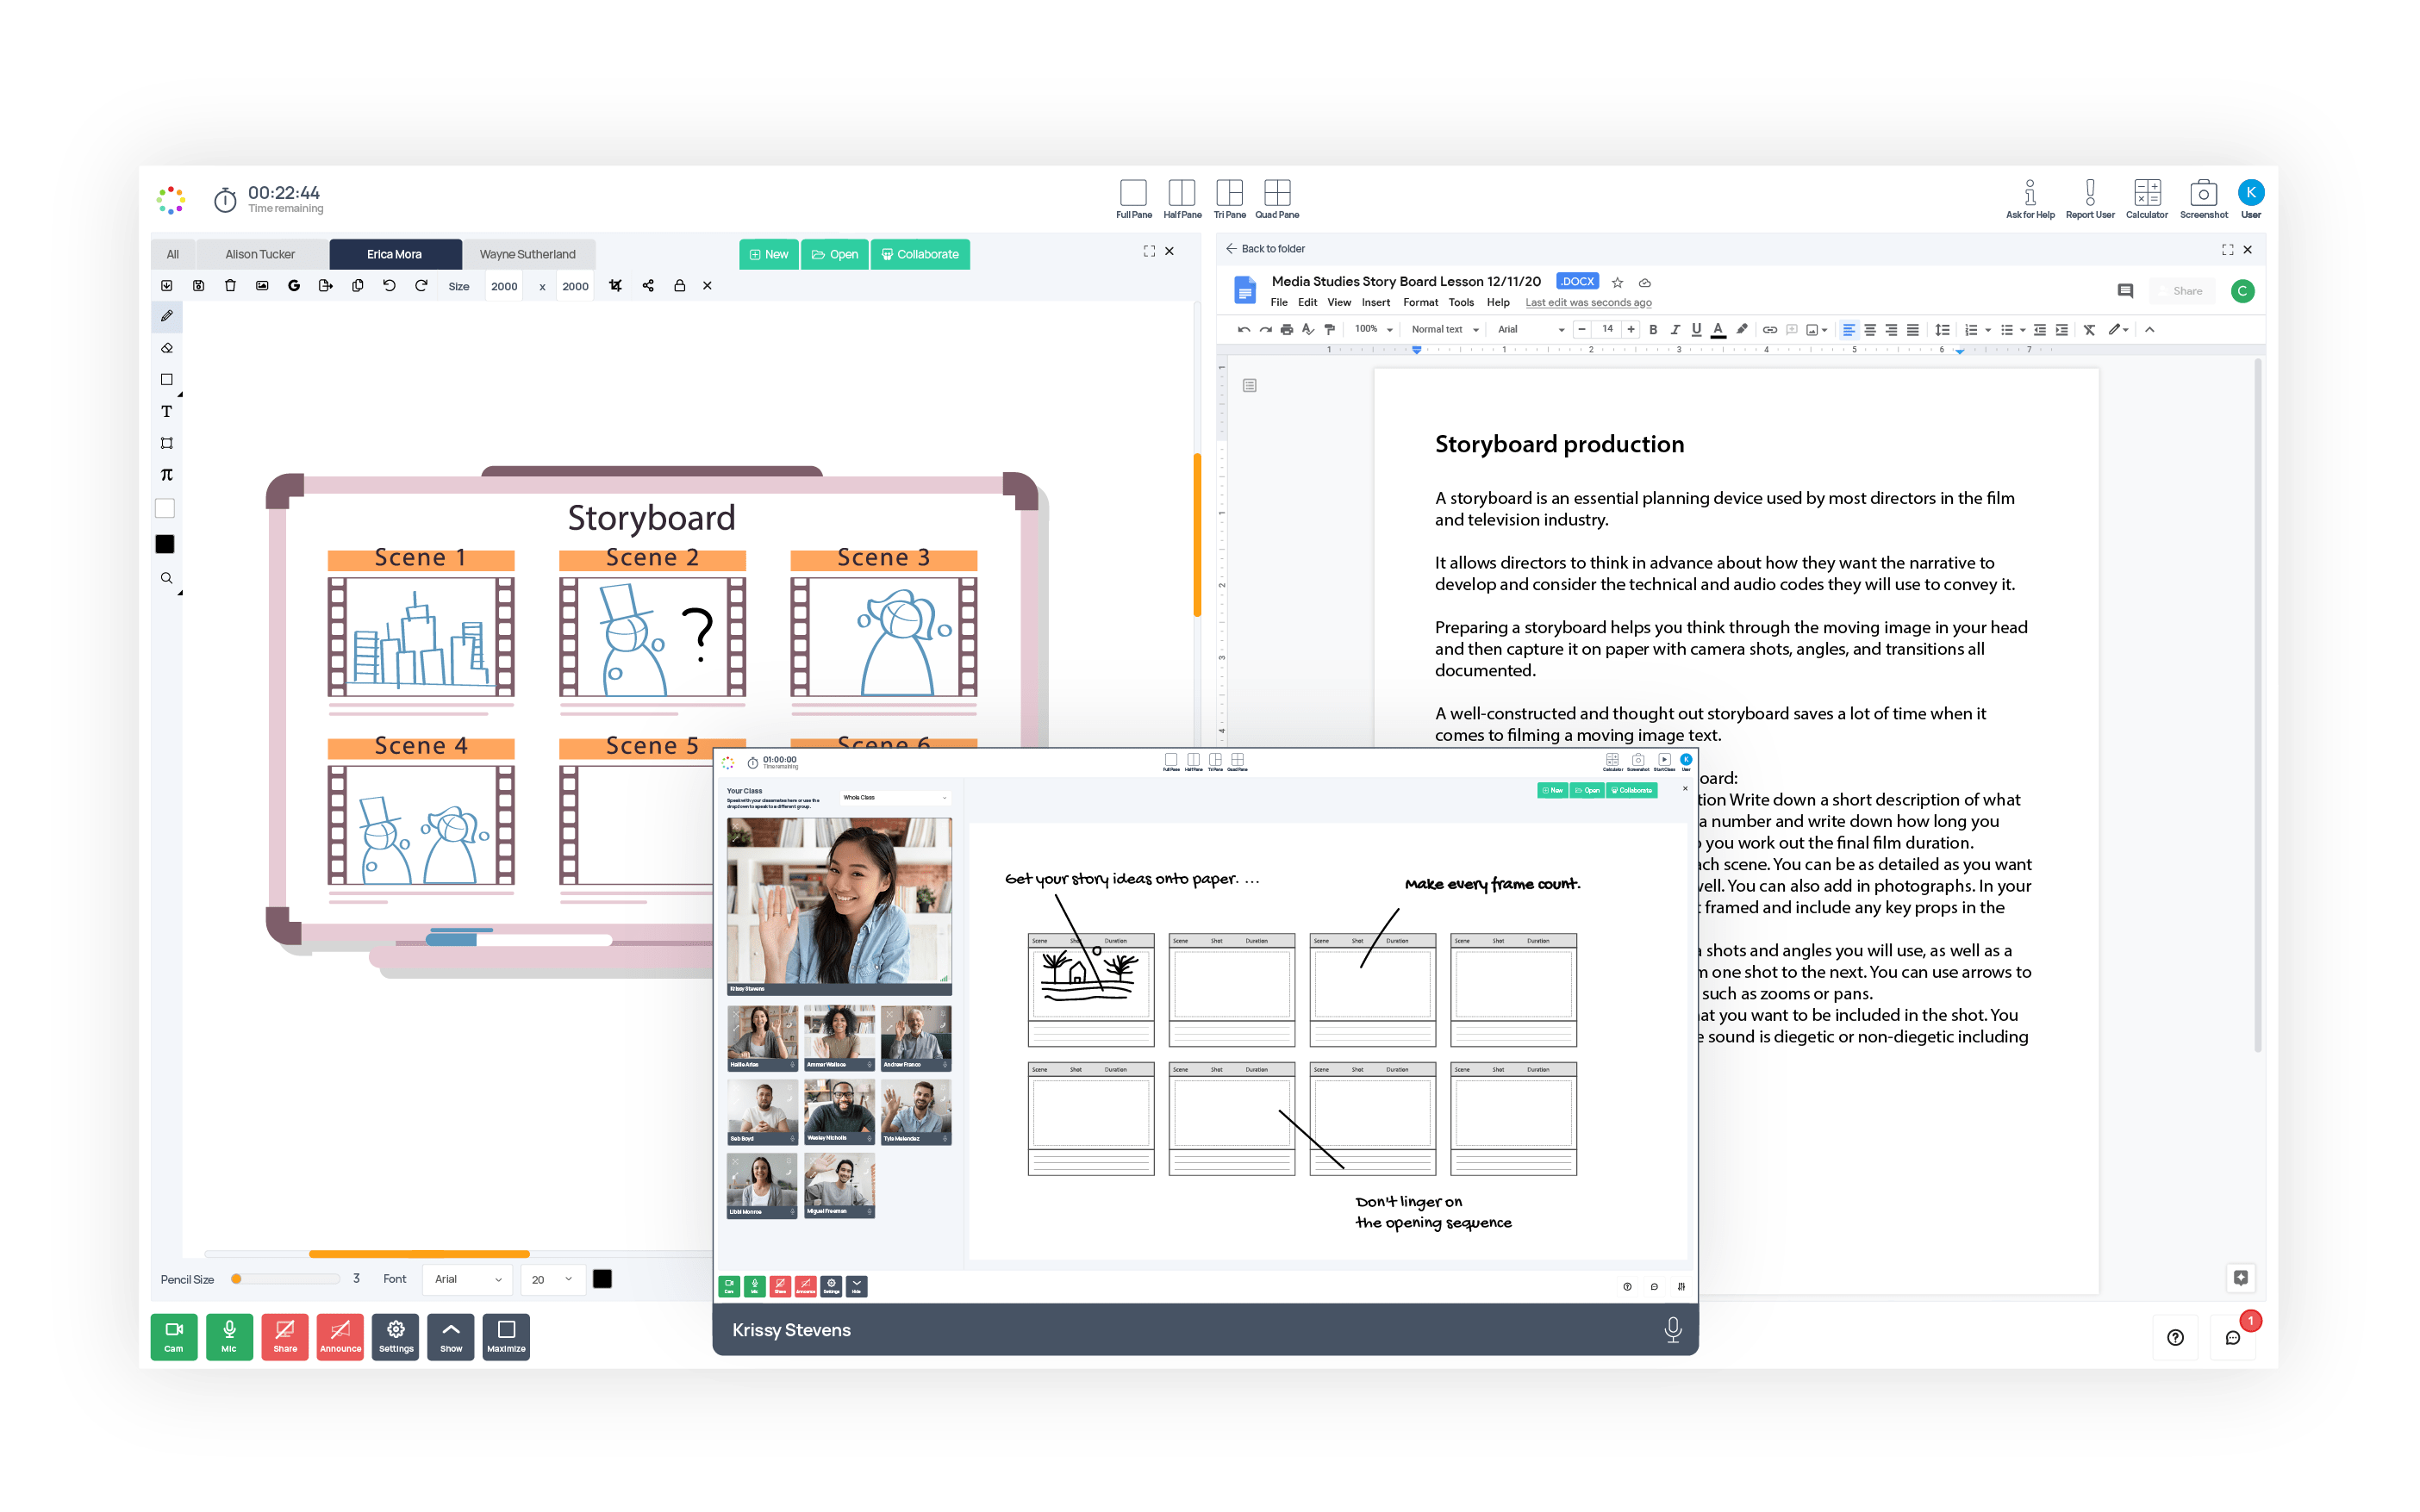
Task: Toggle the Cam button
Action: coord(174,1337)
